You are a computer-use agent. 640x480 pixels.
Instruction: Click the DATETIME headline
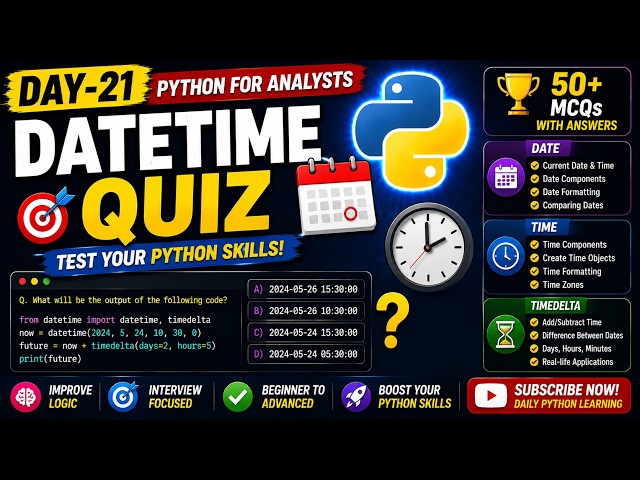tap(167, 141)
